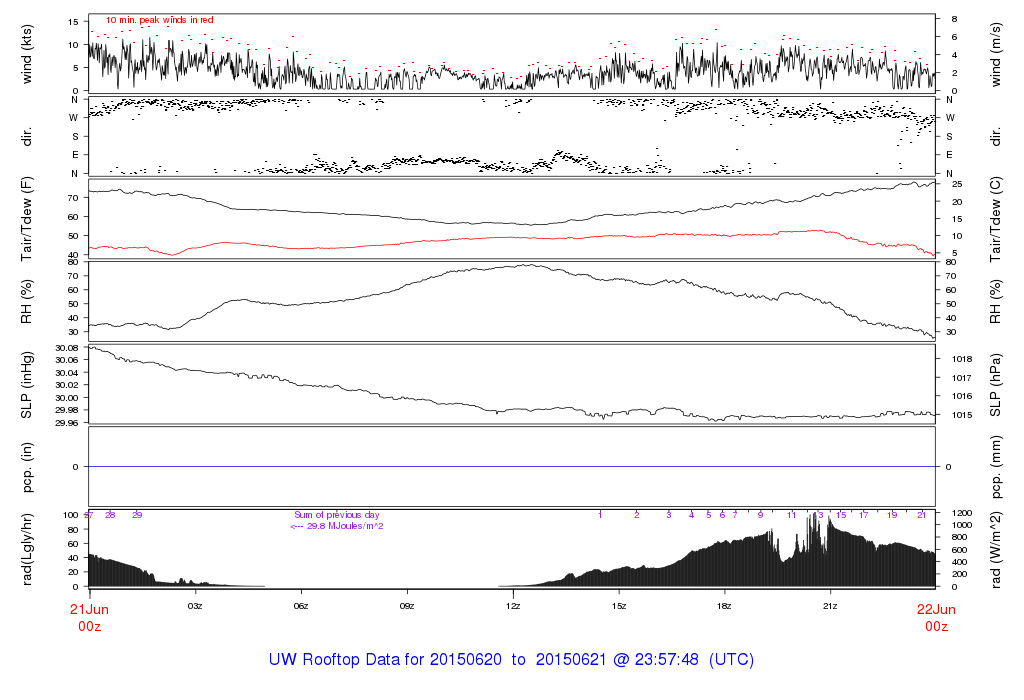The height and width of the screenshot is (700, 1024).
Task: Click the 'SLP (hPa)' axis label
Action: [996, 383]
